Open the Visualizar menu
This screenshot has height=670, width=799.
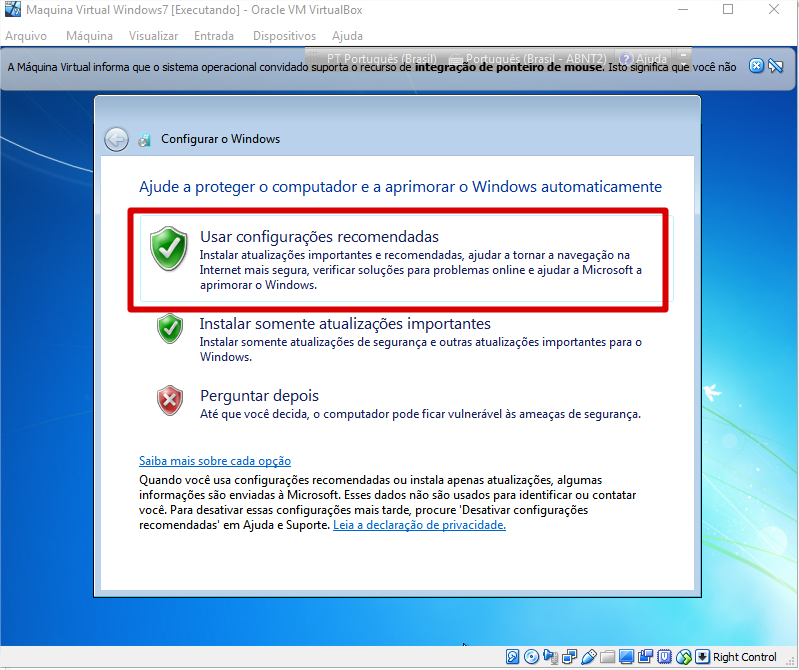(x=153, y=36)
